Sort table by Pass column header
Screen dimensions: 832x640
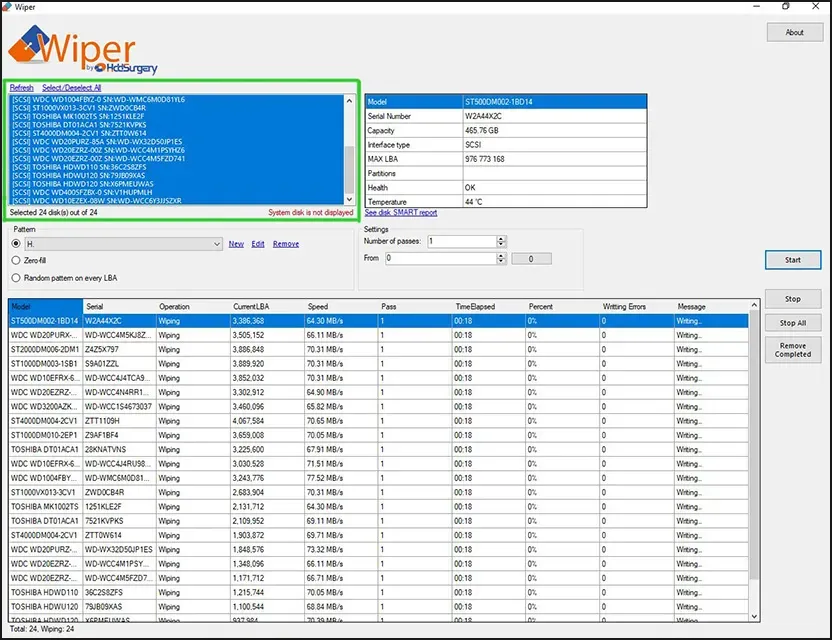(x=415, y=307)
